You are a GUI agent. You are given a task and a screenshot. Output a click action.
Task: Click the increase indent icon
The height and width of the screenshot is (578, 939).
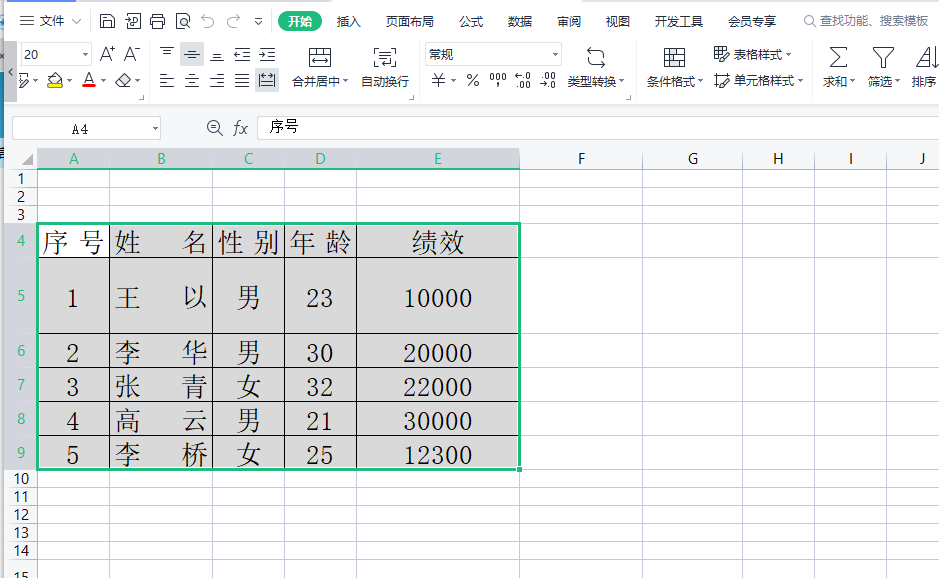tap(267, 55)
